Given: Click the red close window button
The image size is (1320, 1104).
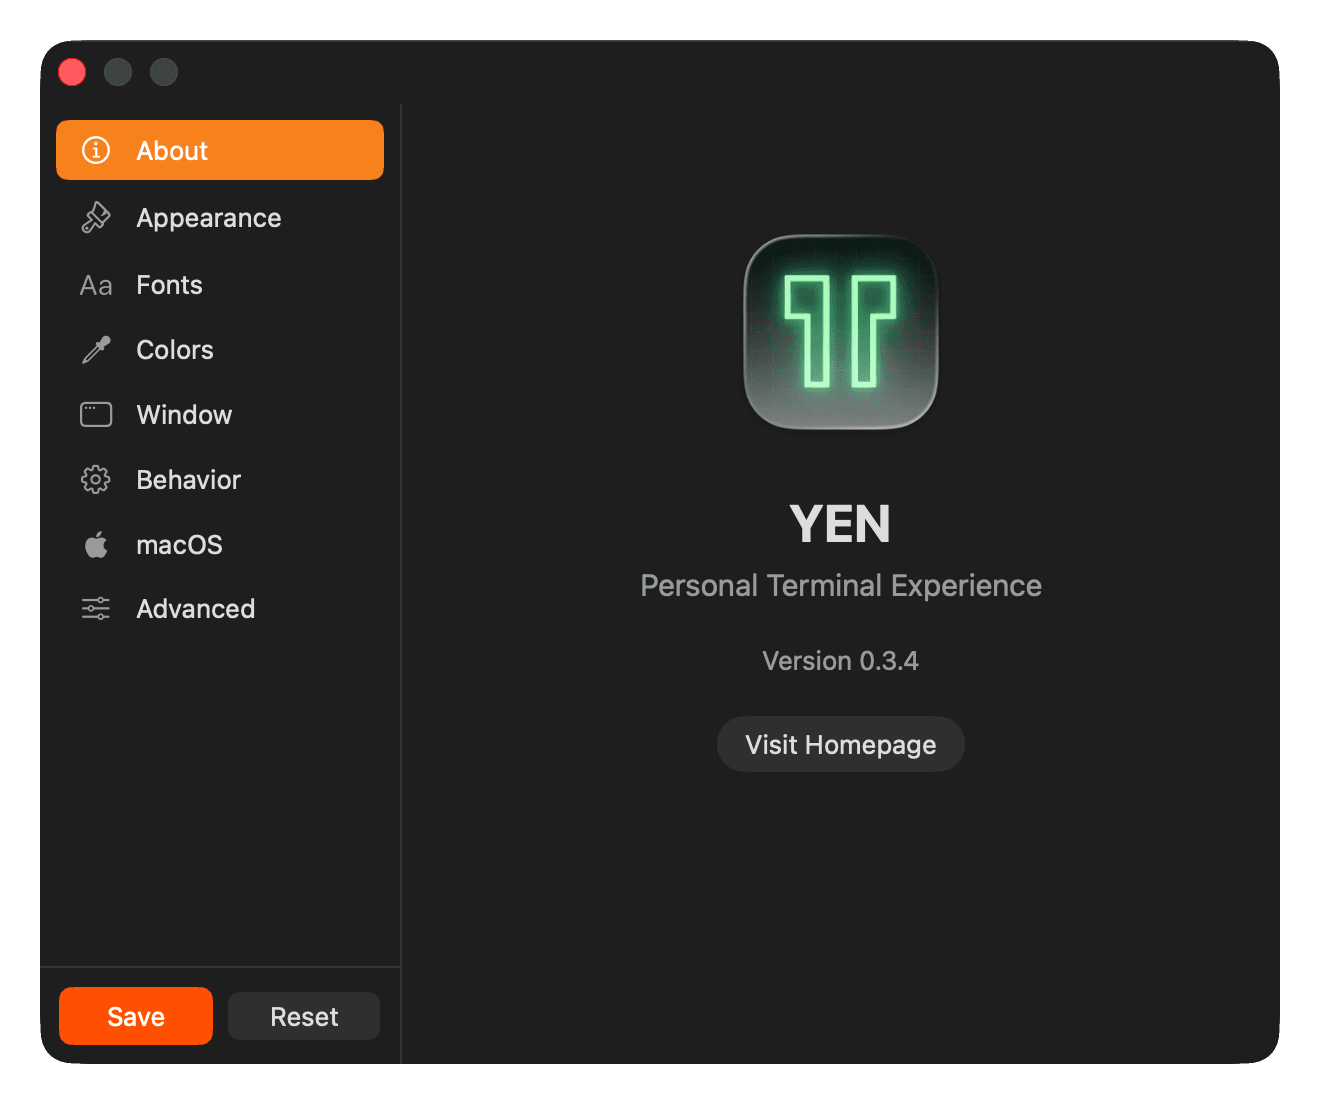Looking at the screenshot, I should click(x=71, y=71).
